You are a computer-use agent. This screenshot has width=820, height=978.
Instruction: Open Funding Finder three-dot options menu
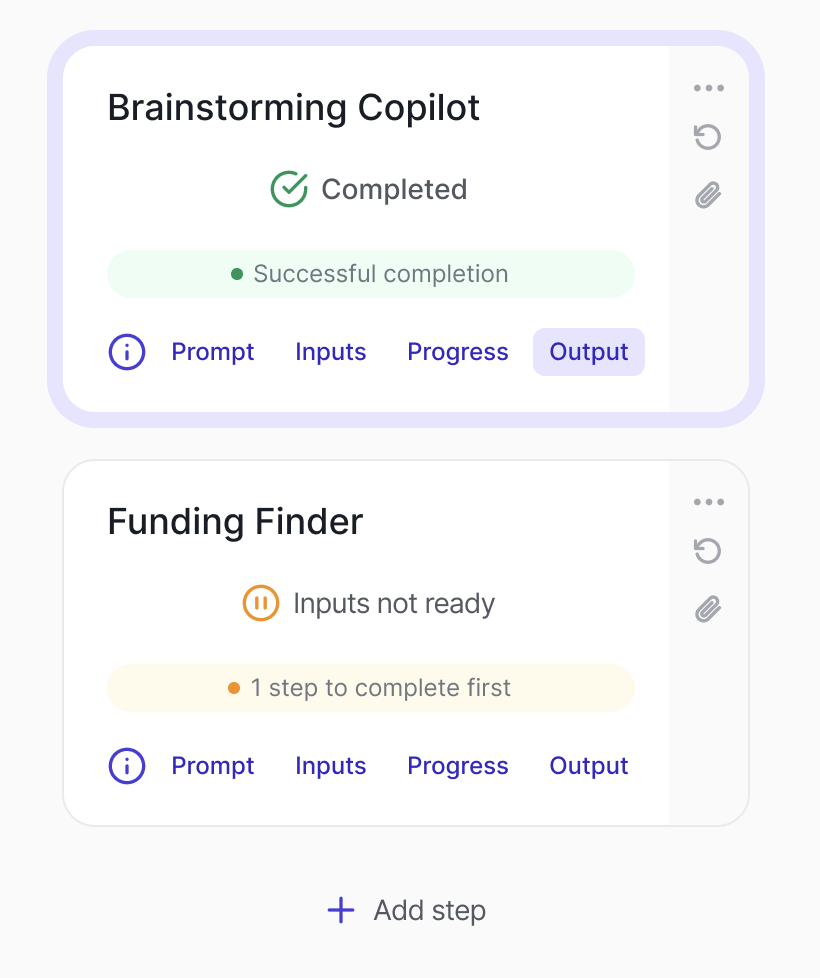[x=708, y=502]
